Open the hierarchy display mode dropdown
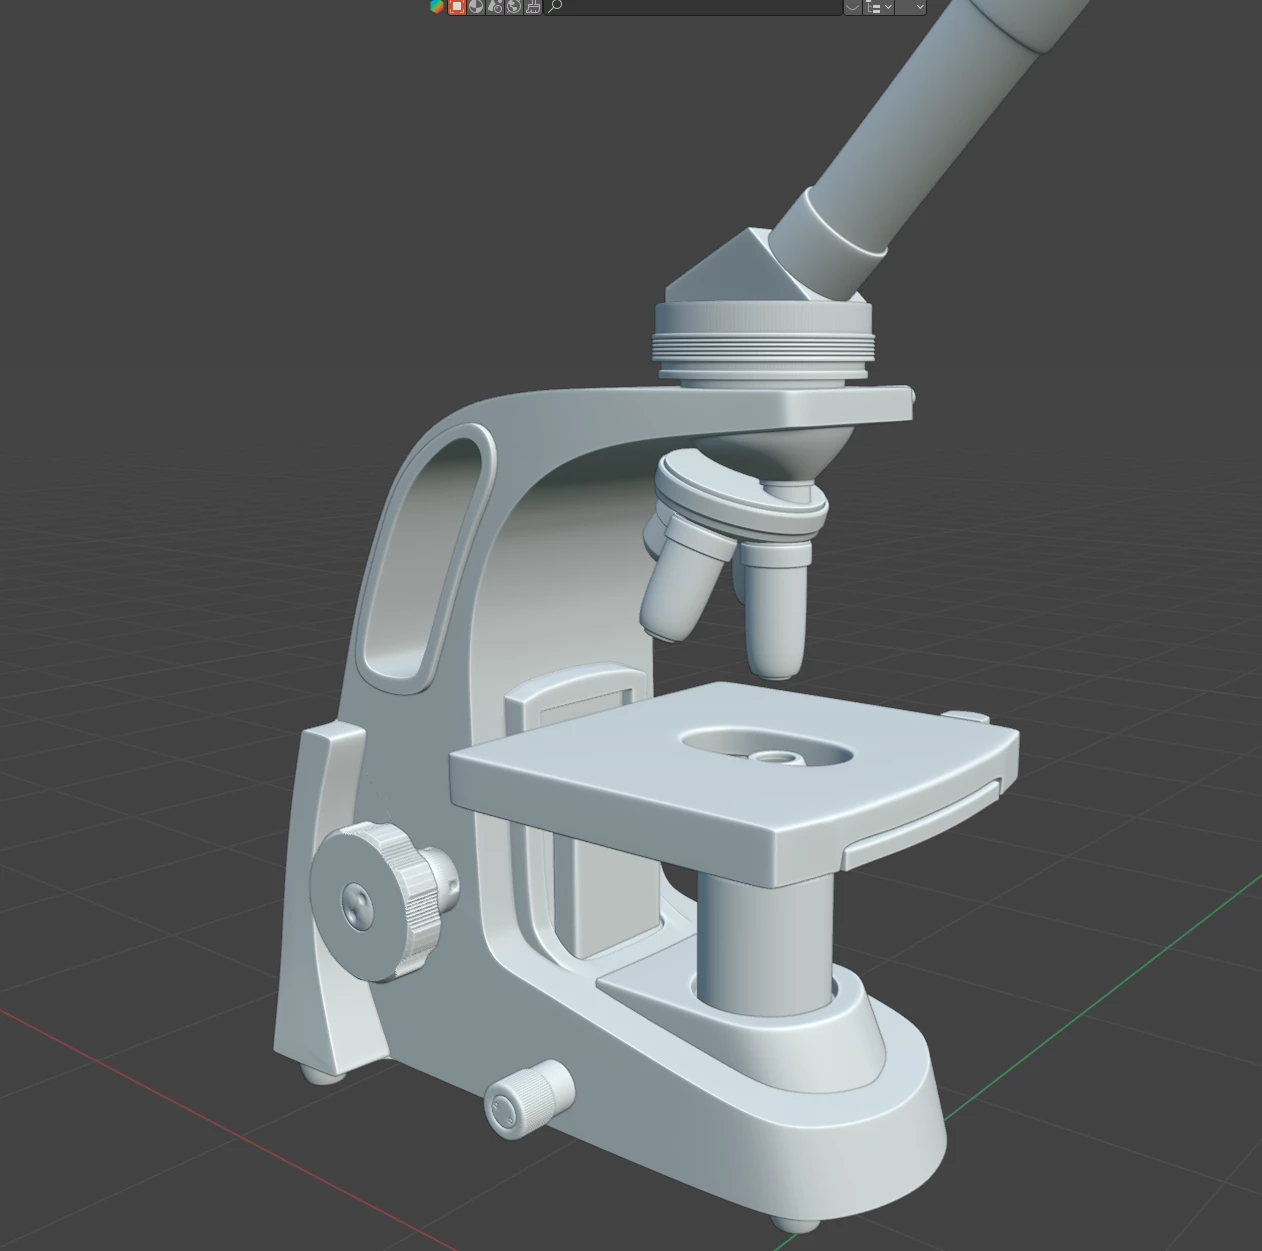1262x1251 pixels. (x=878, y=6)
